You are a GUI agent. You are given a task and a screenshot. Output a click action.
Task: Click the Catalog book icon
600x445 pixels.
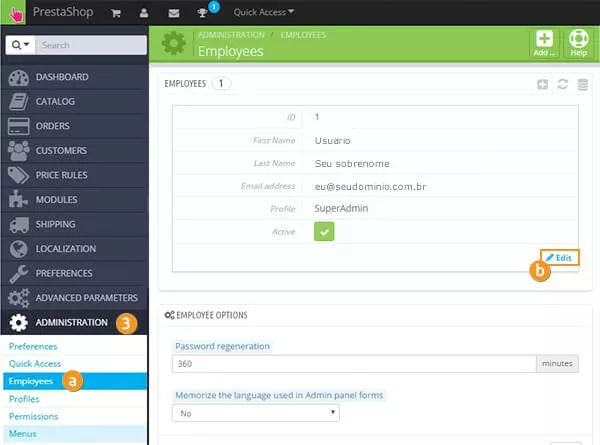pyautogui.click(x=18, y=102)
